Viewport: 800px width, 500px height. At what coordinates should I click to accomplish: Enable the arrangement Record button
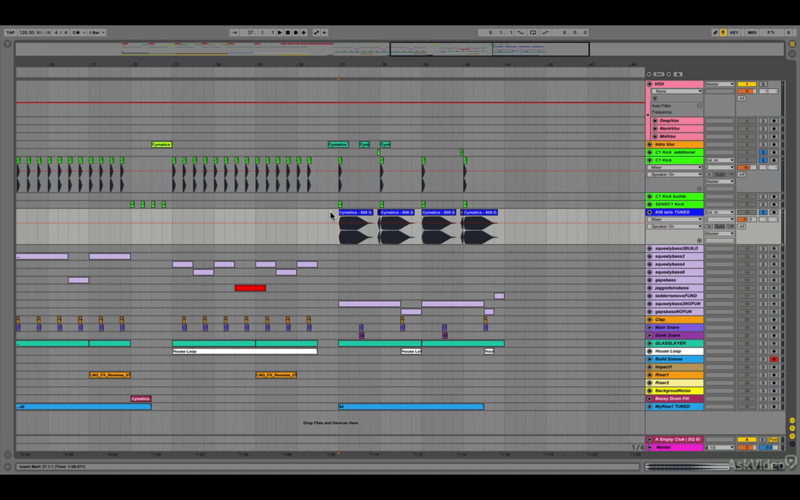point(295,33)
